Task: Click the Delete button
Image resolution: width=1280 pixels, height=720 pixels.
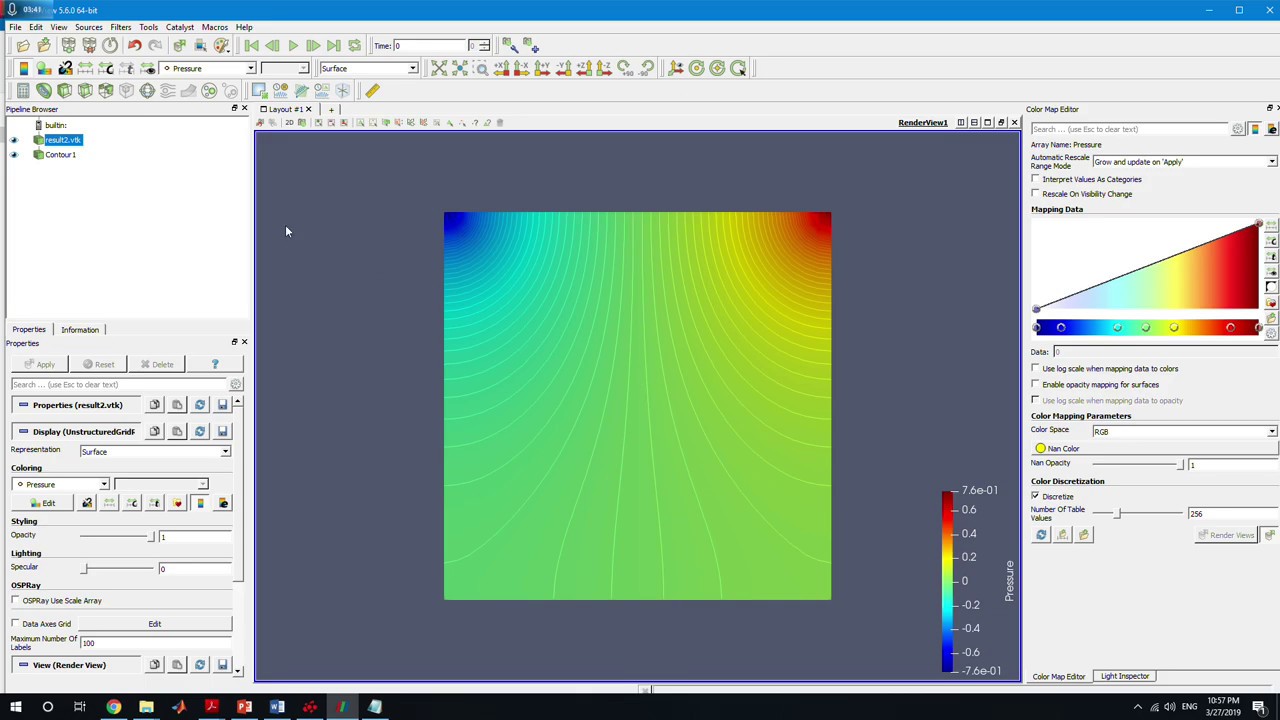Action: click(157, 364)
